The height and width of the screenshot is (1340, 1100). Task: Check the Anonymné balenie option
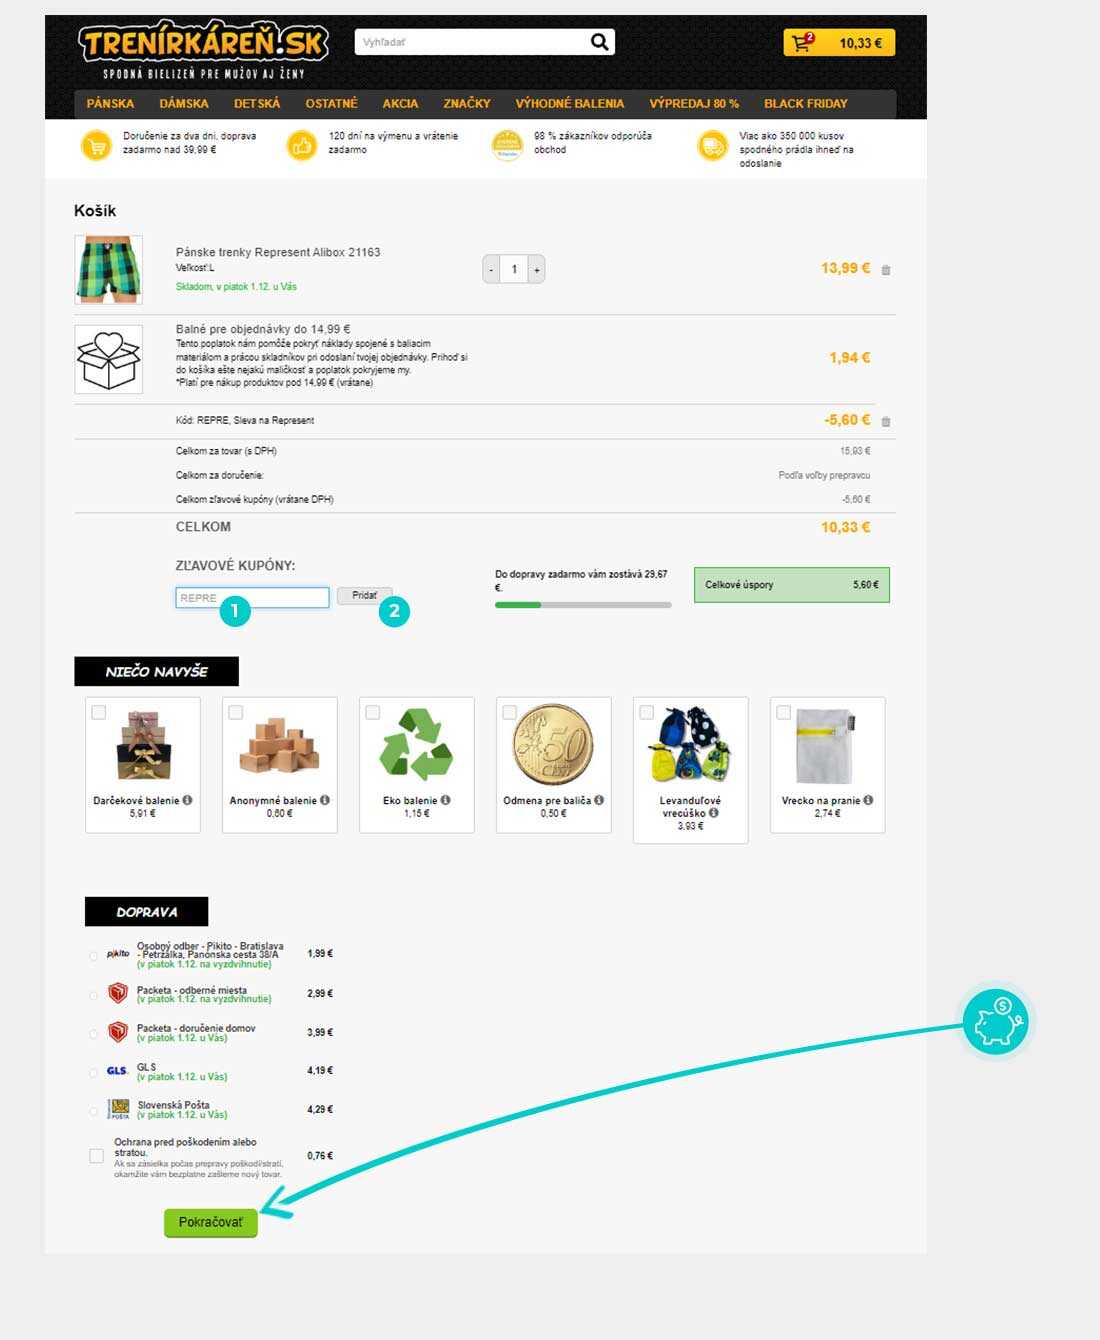[x=236, y=712]
